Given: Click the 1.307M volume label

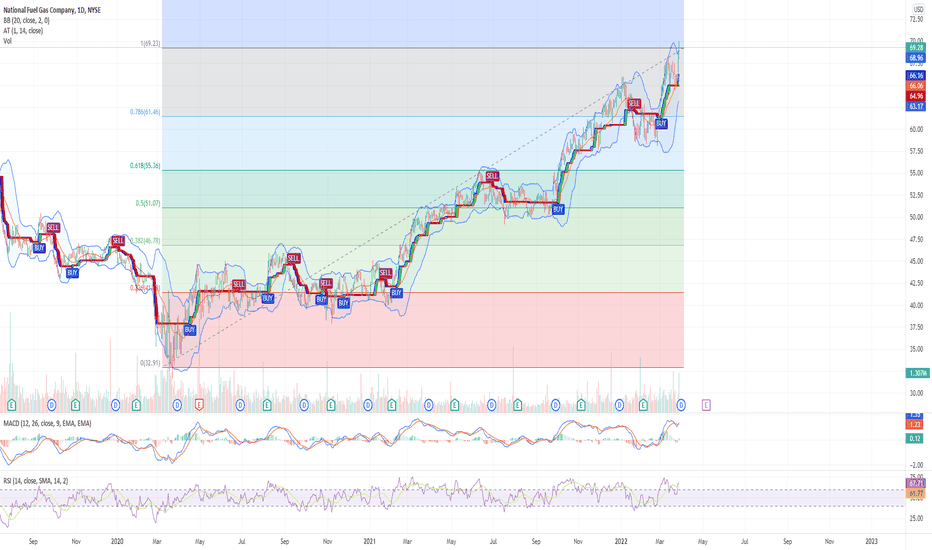Looking at the screenshot, I should tap(916, 373).
